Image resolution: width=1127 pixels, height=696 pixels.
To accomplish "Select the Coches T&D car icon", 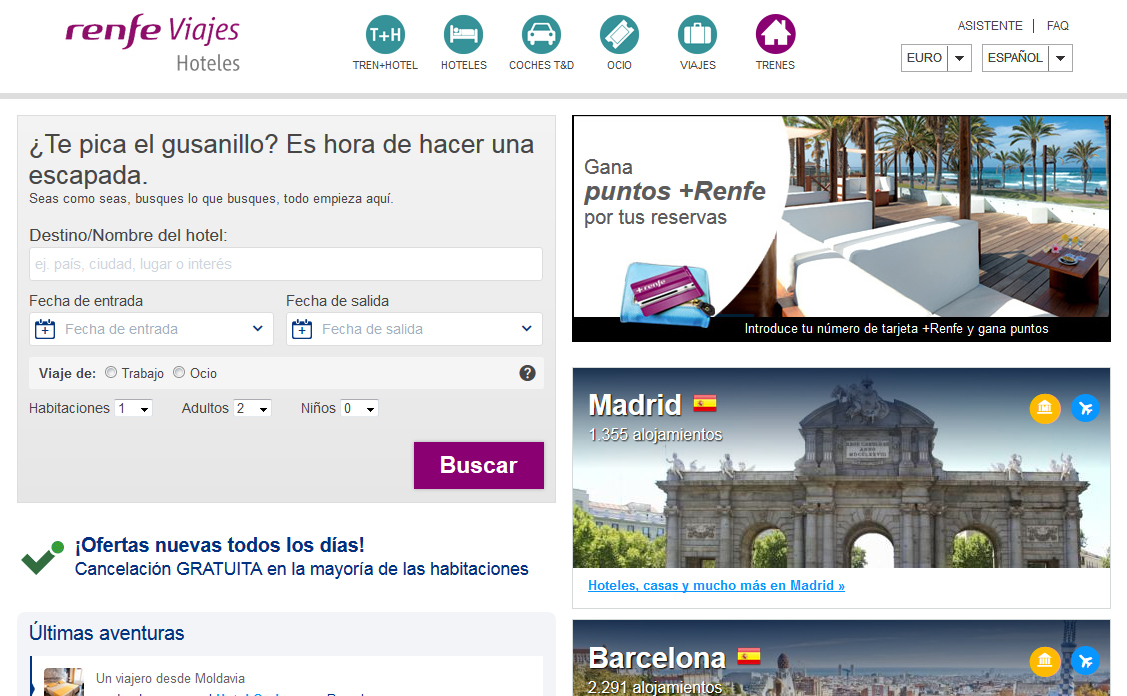I will click(x=541, y=35).
